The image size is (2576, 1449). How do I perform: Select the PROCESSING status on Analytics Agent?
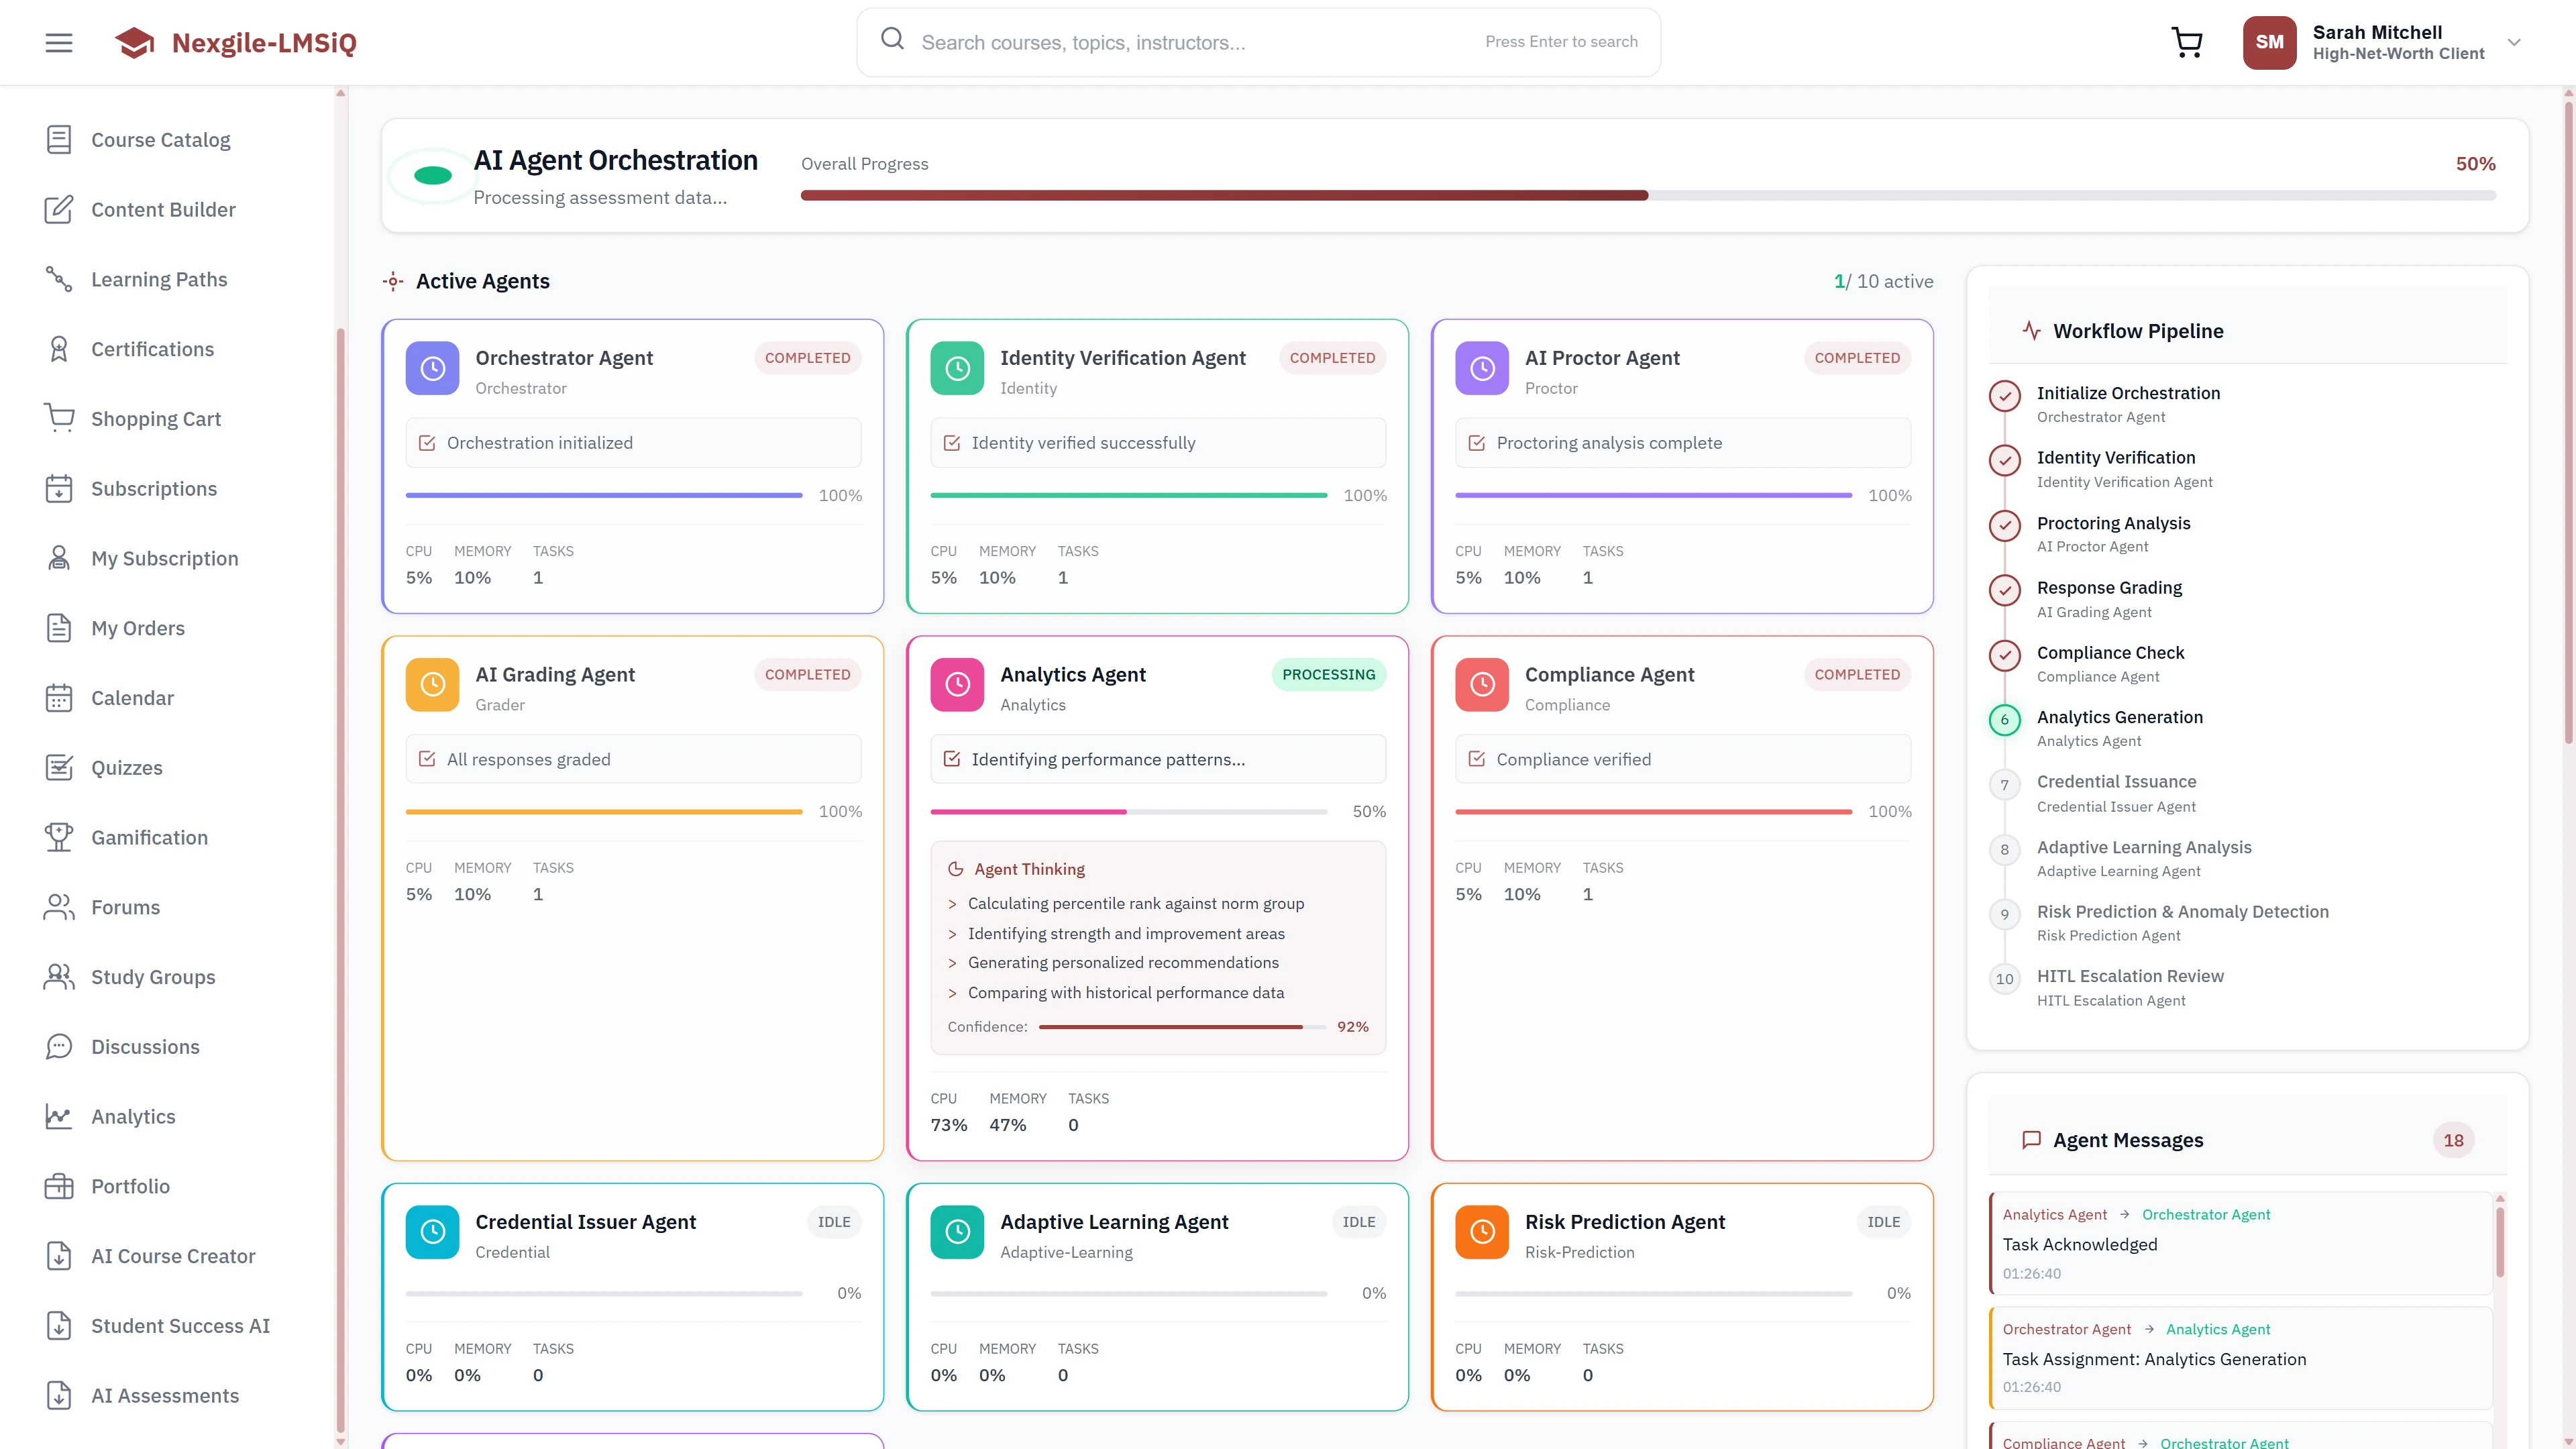click(x=1328, y=674)
